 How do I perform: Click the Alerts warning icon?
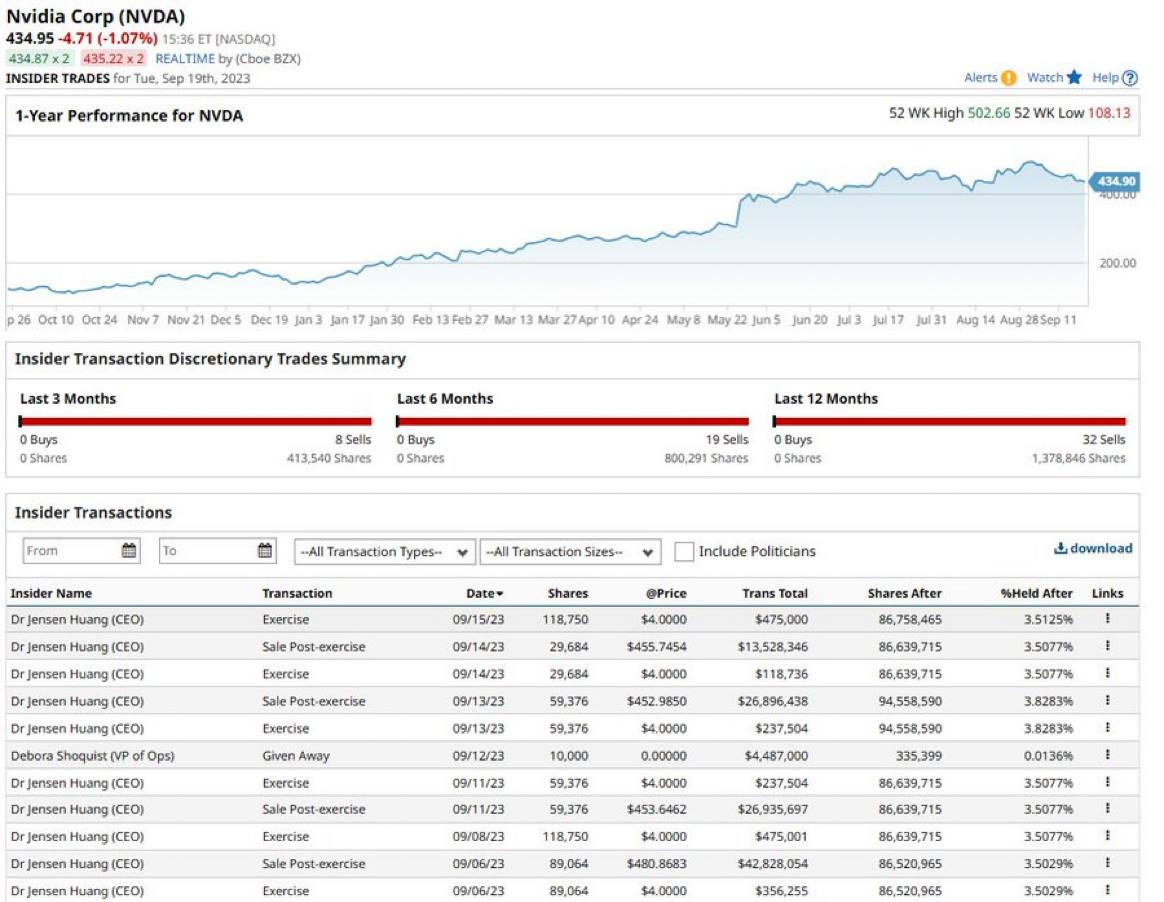pyautogui.click(x=1008, y=78)
